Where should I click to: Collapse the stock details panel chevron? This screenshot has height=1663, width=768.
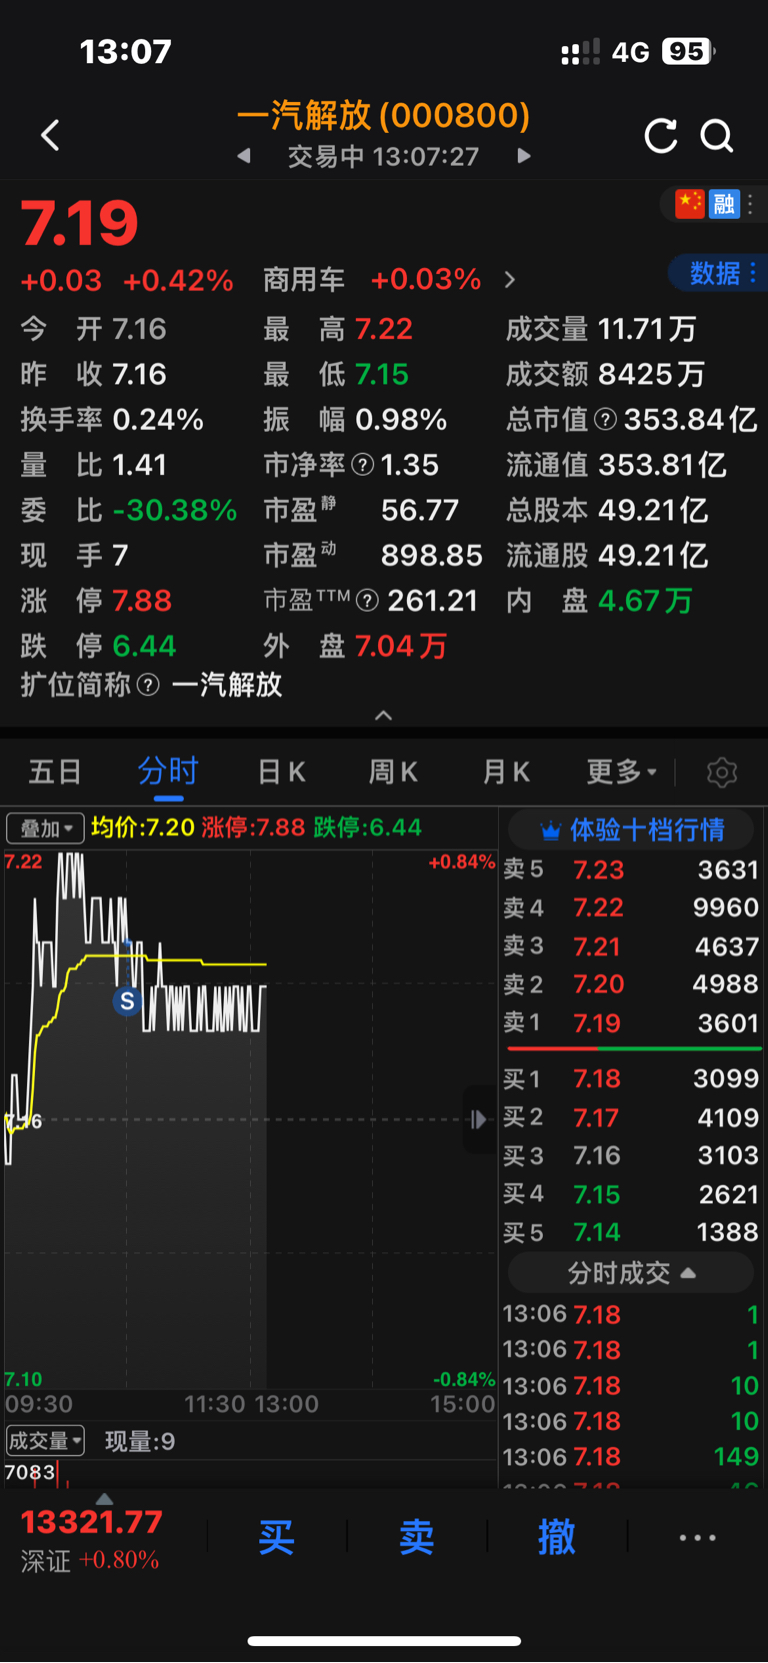[x=383, y=715]
